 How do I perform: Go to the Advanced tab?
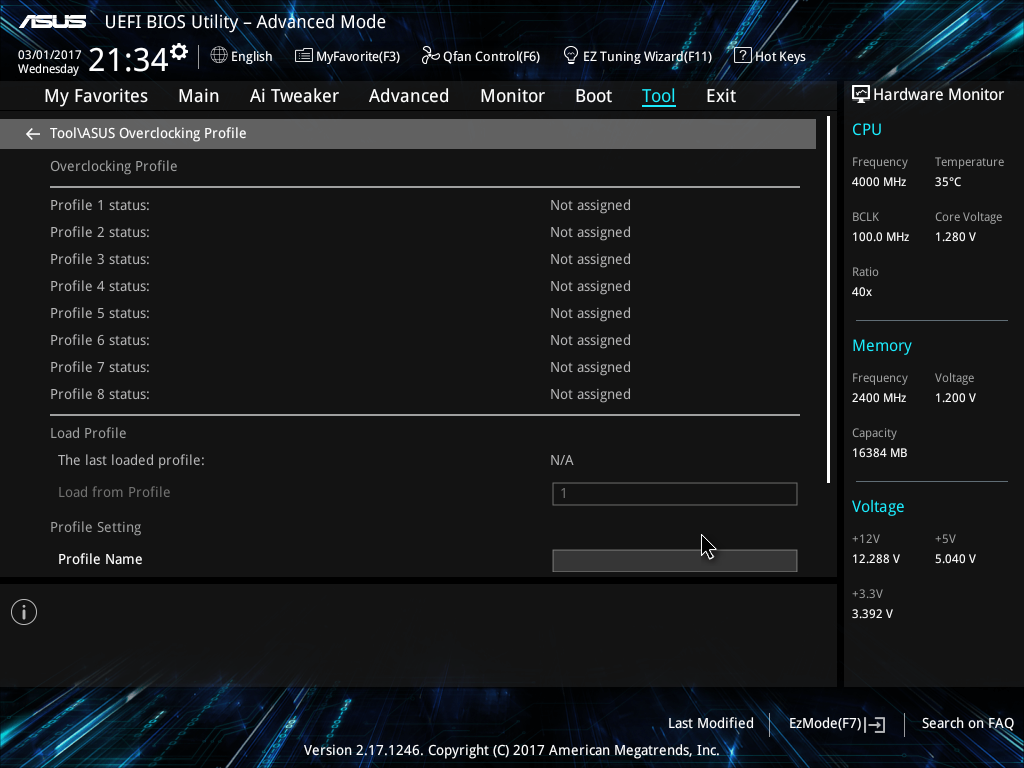[409, 96]
